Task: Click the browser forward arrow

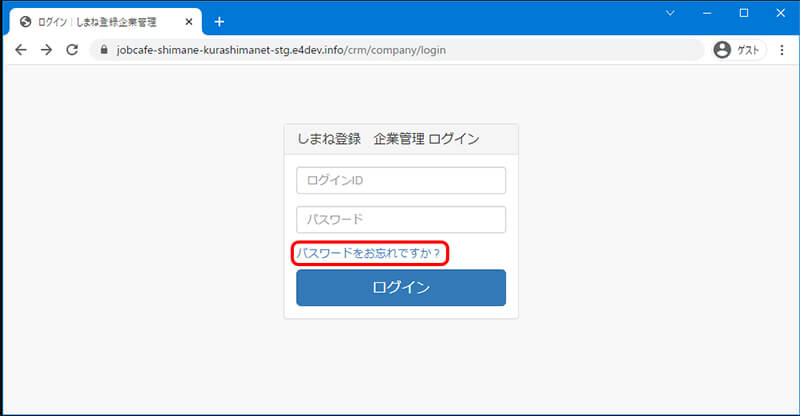Action: point(46,50)
